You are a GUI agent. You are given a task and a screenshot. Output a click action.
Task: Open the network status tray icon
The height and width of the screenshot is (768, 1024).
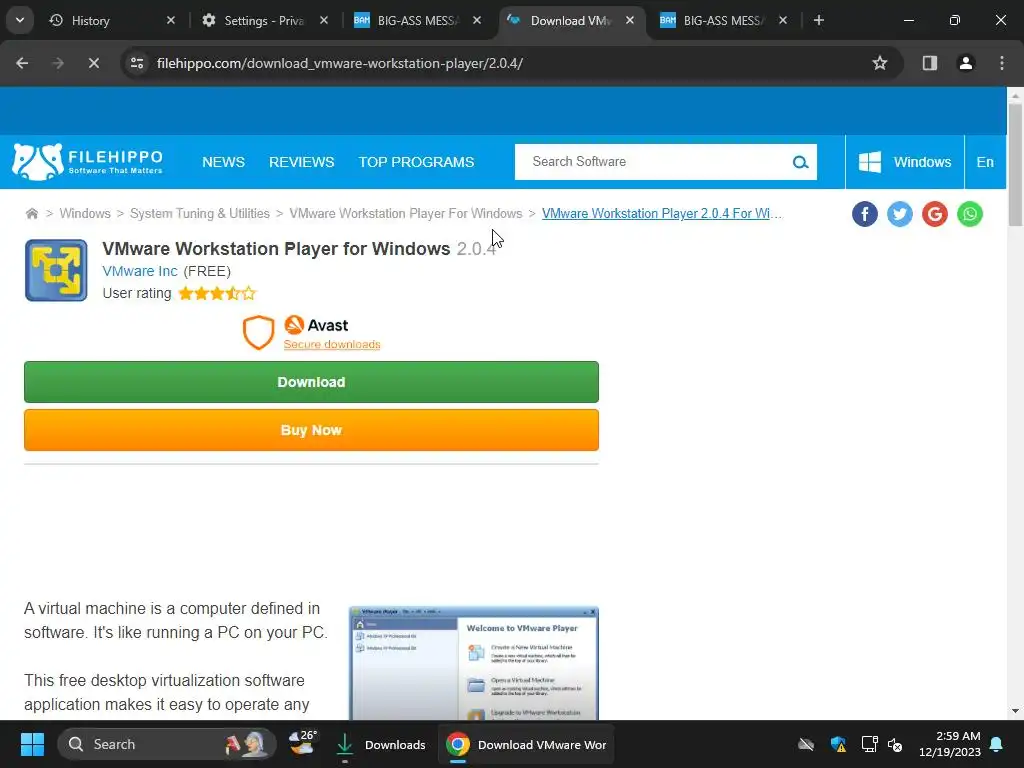pos(869,744)
